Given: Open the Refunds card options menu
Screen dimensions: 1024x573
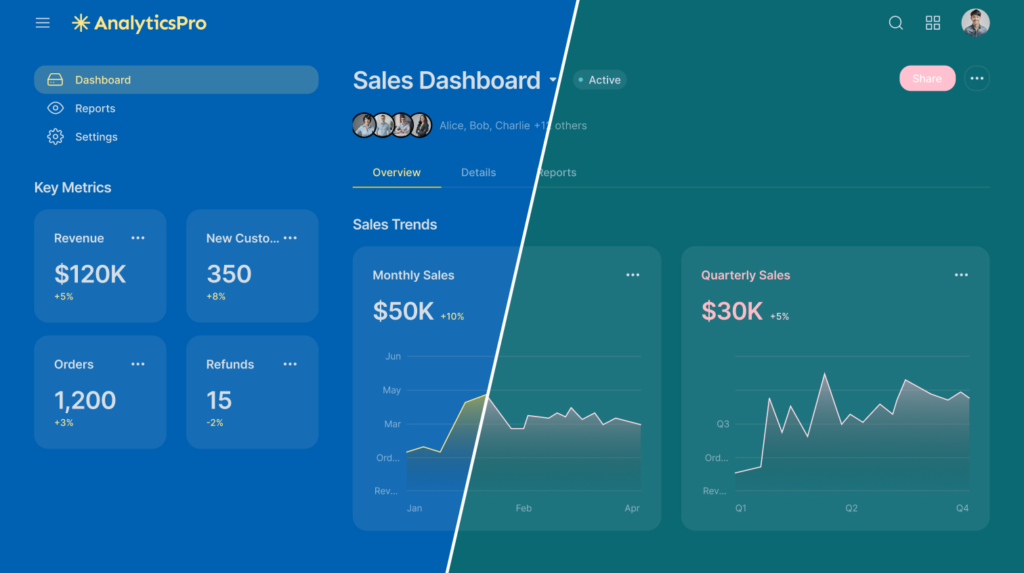Looking at the screenshot, I should pos(290,364).
